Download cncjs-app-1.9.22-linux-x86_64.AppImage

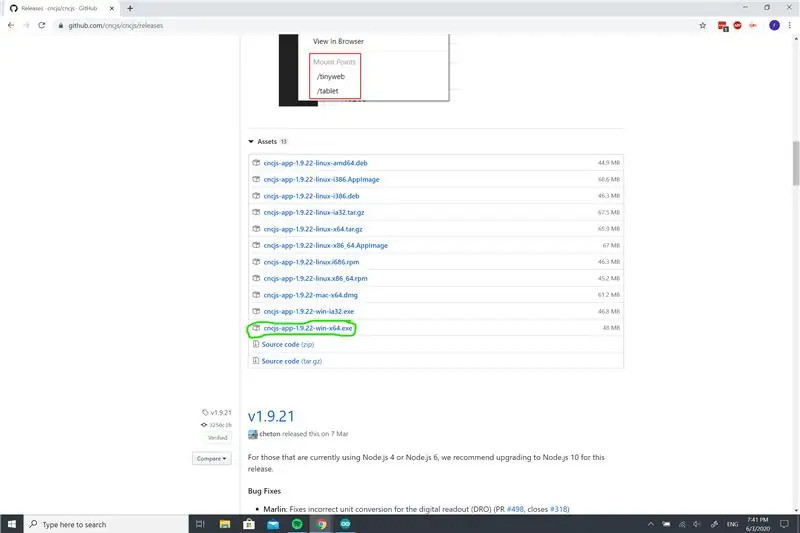click(x=326, y=245)
